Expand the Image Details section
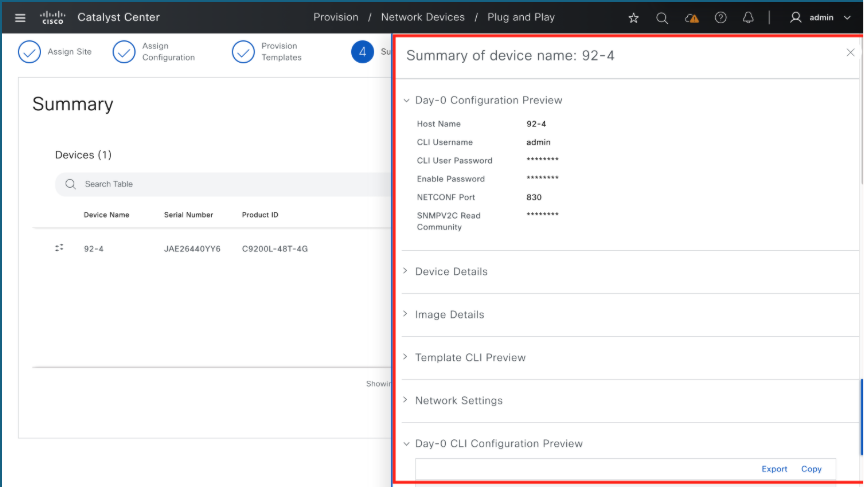This screenshot has width=864, height=487. (406, 314)
